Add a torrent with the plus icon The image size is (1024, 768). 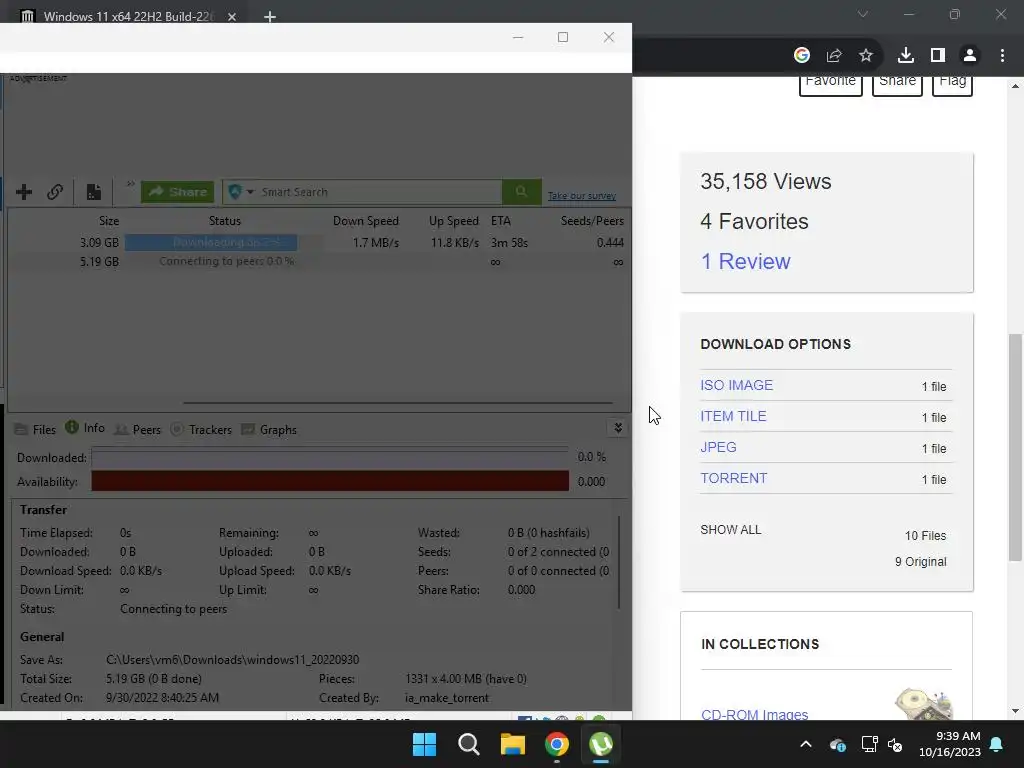click(x=24, y=192)
